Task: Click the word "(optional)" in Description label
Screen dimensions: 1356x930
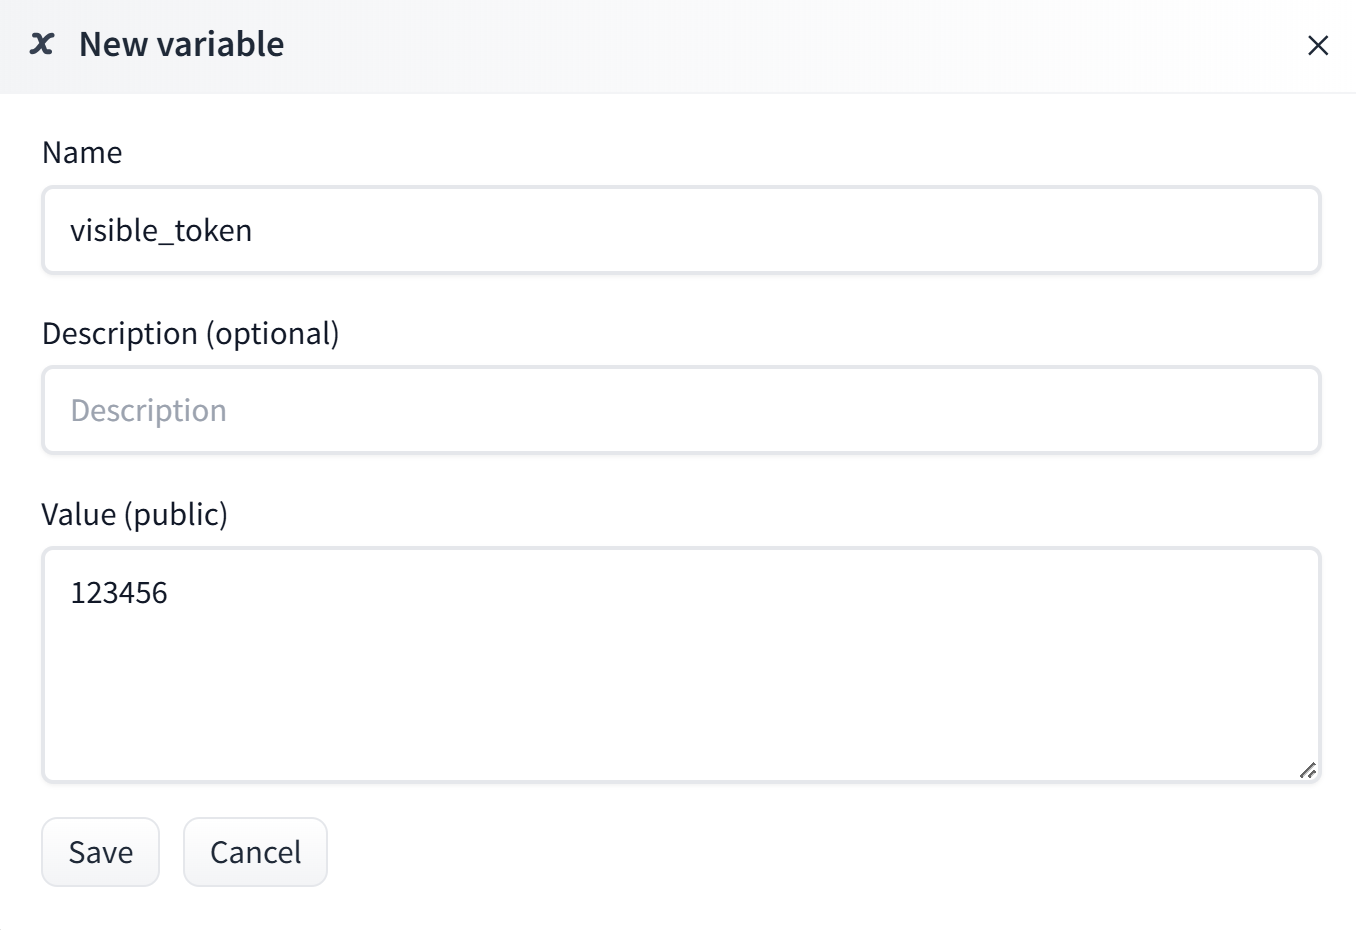Action: (272, 333)
